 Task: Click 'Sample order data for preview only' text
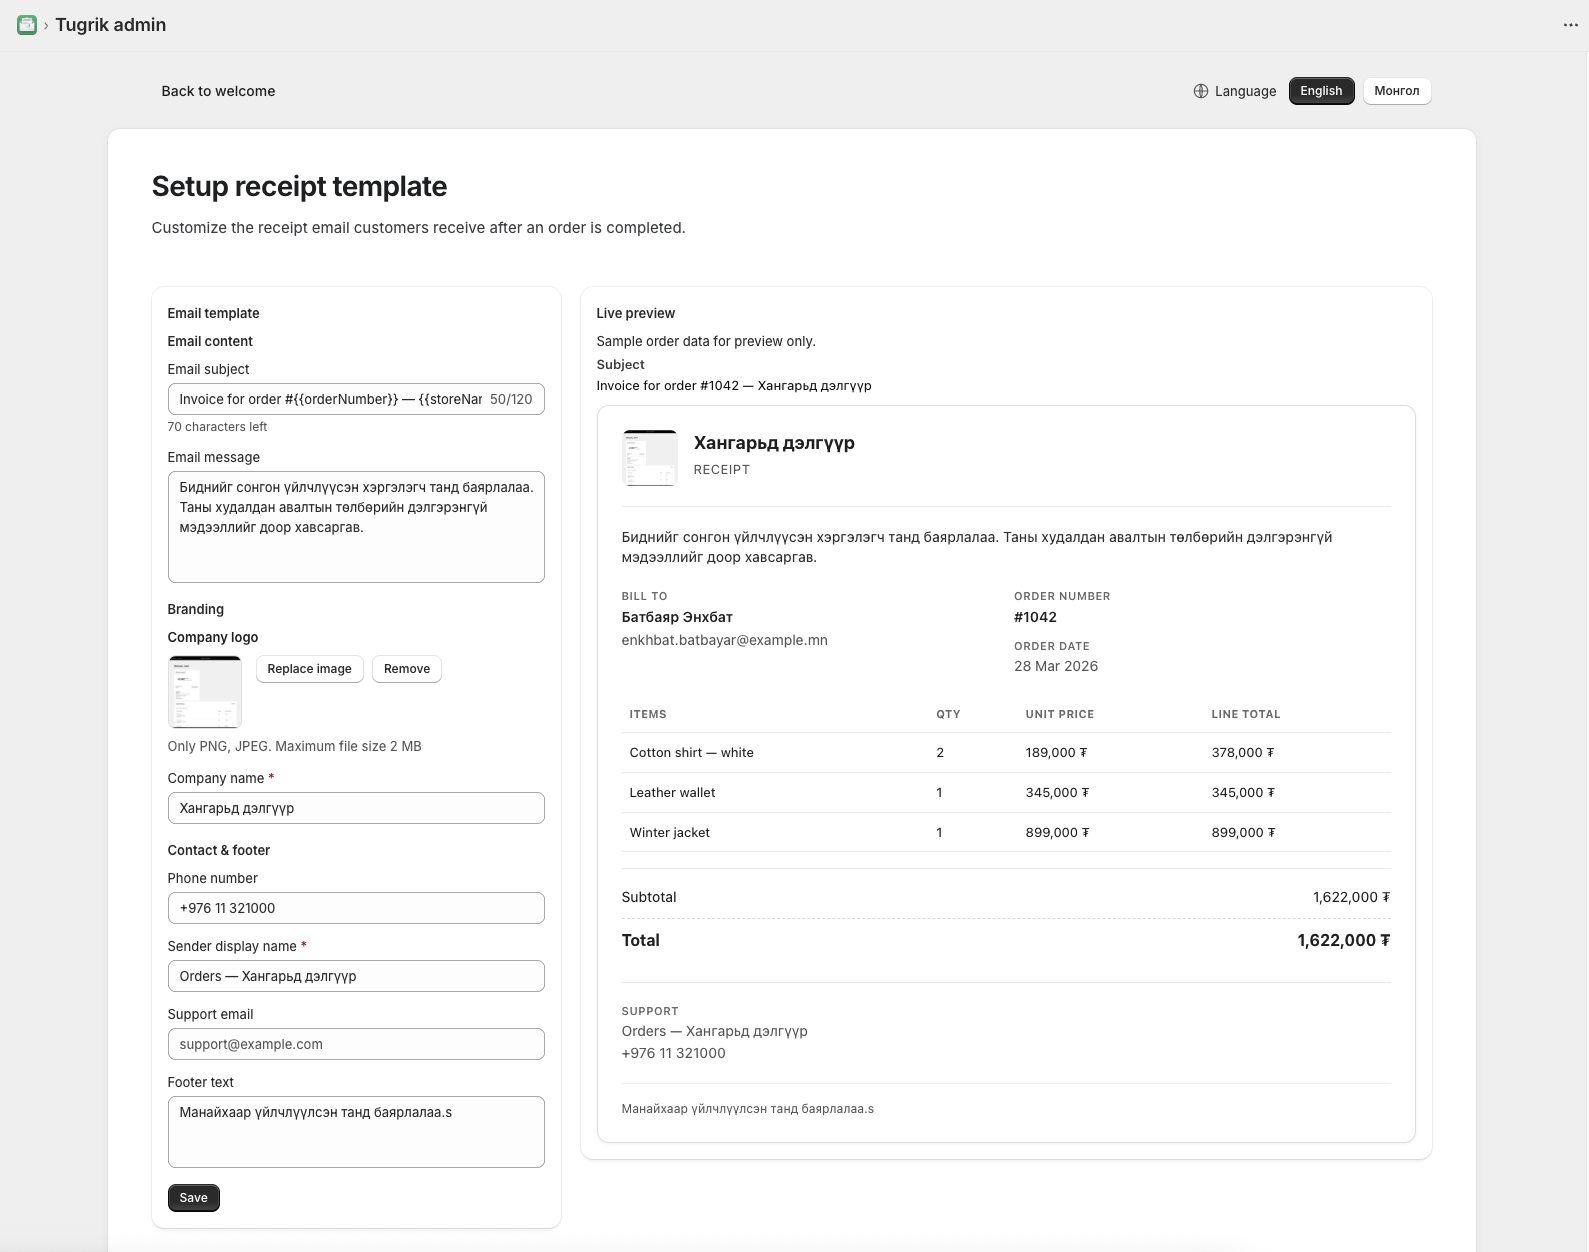click(705, 341)
